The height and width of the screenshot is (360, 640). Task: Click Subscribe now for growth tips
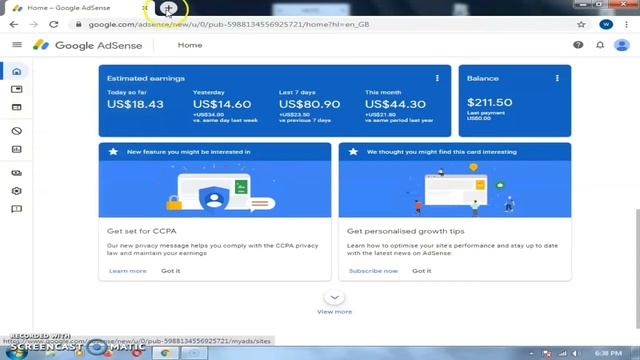pyautogui.click(x=373, y=271)
